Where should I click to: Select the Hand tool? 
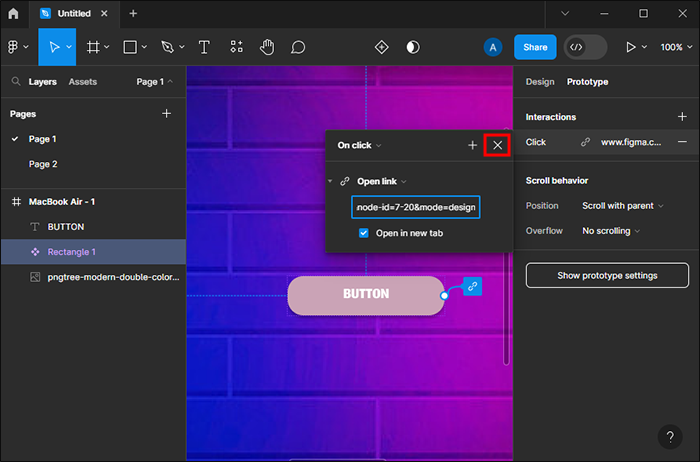pos(267,47)
